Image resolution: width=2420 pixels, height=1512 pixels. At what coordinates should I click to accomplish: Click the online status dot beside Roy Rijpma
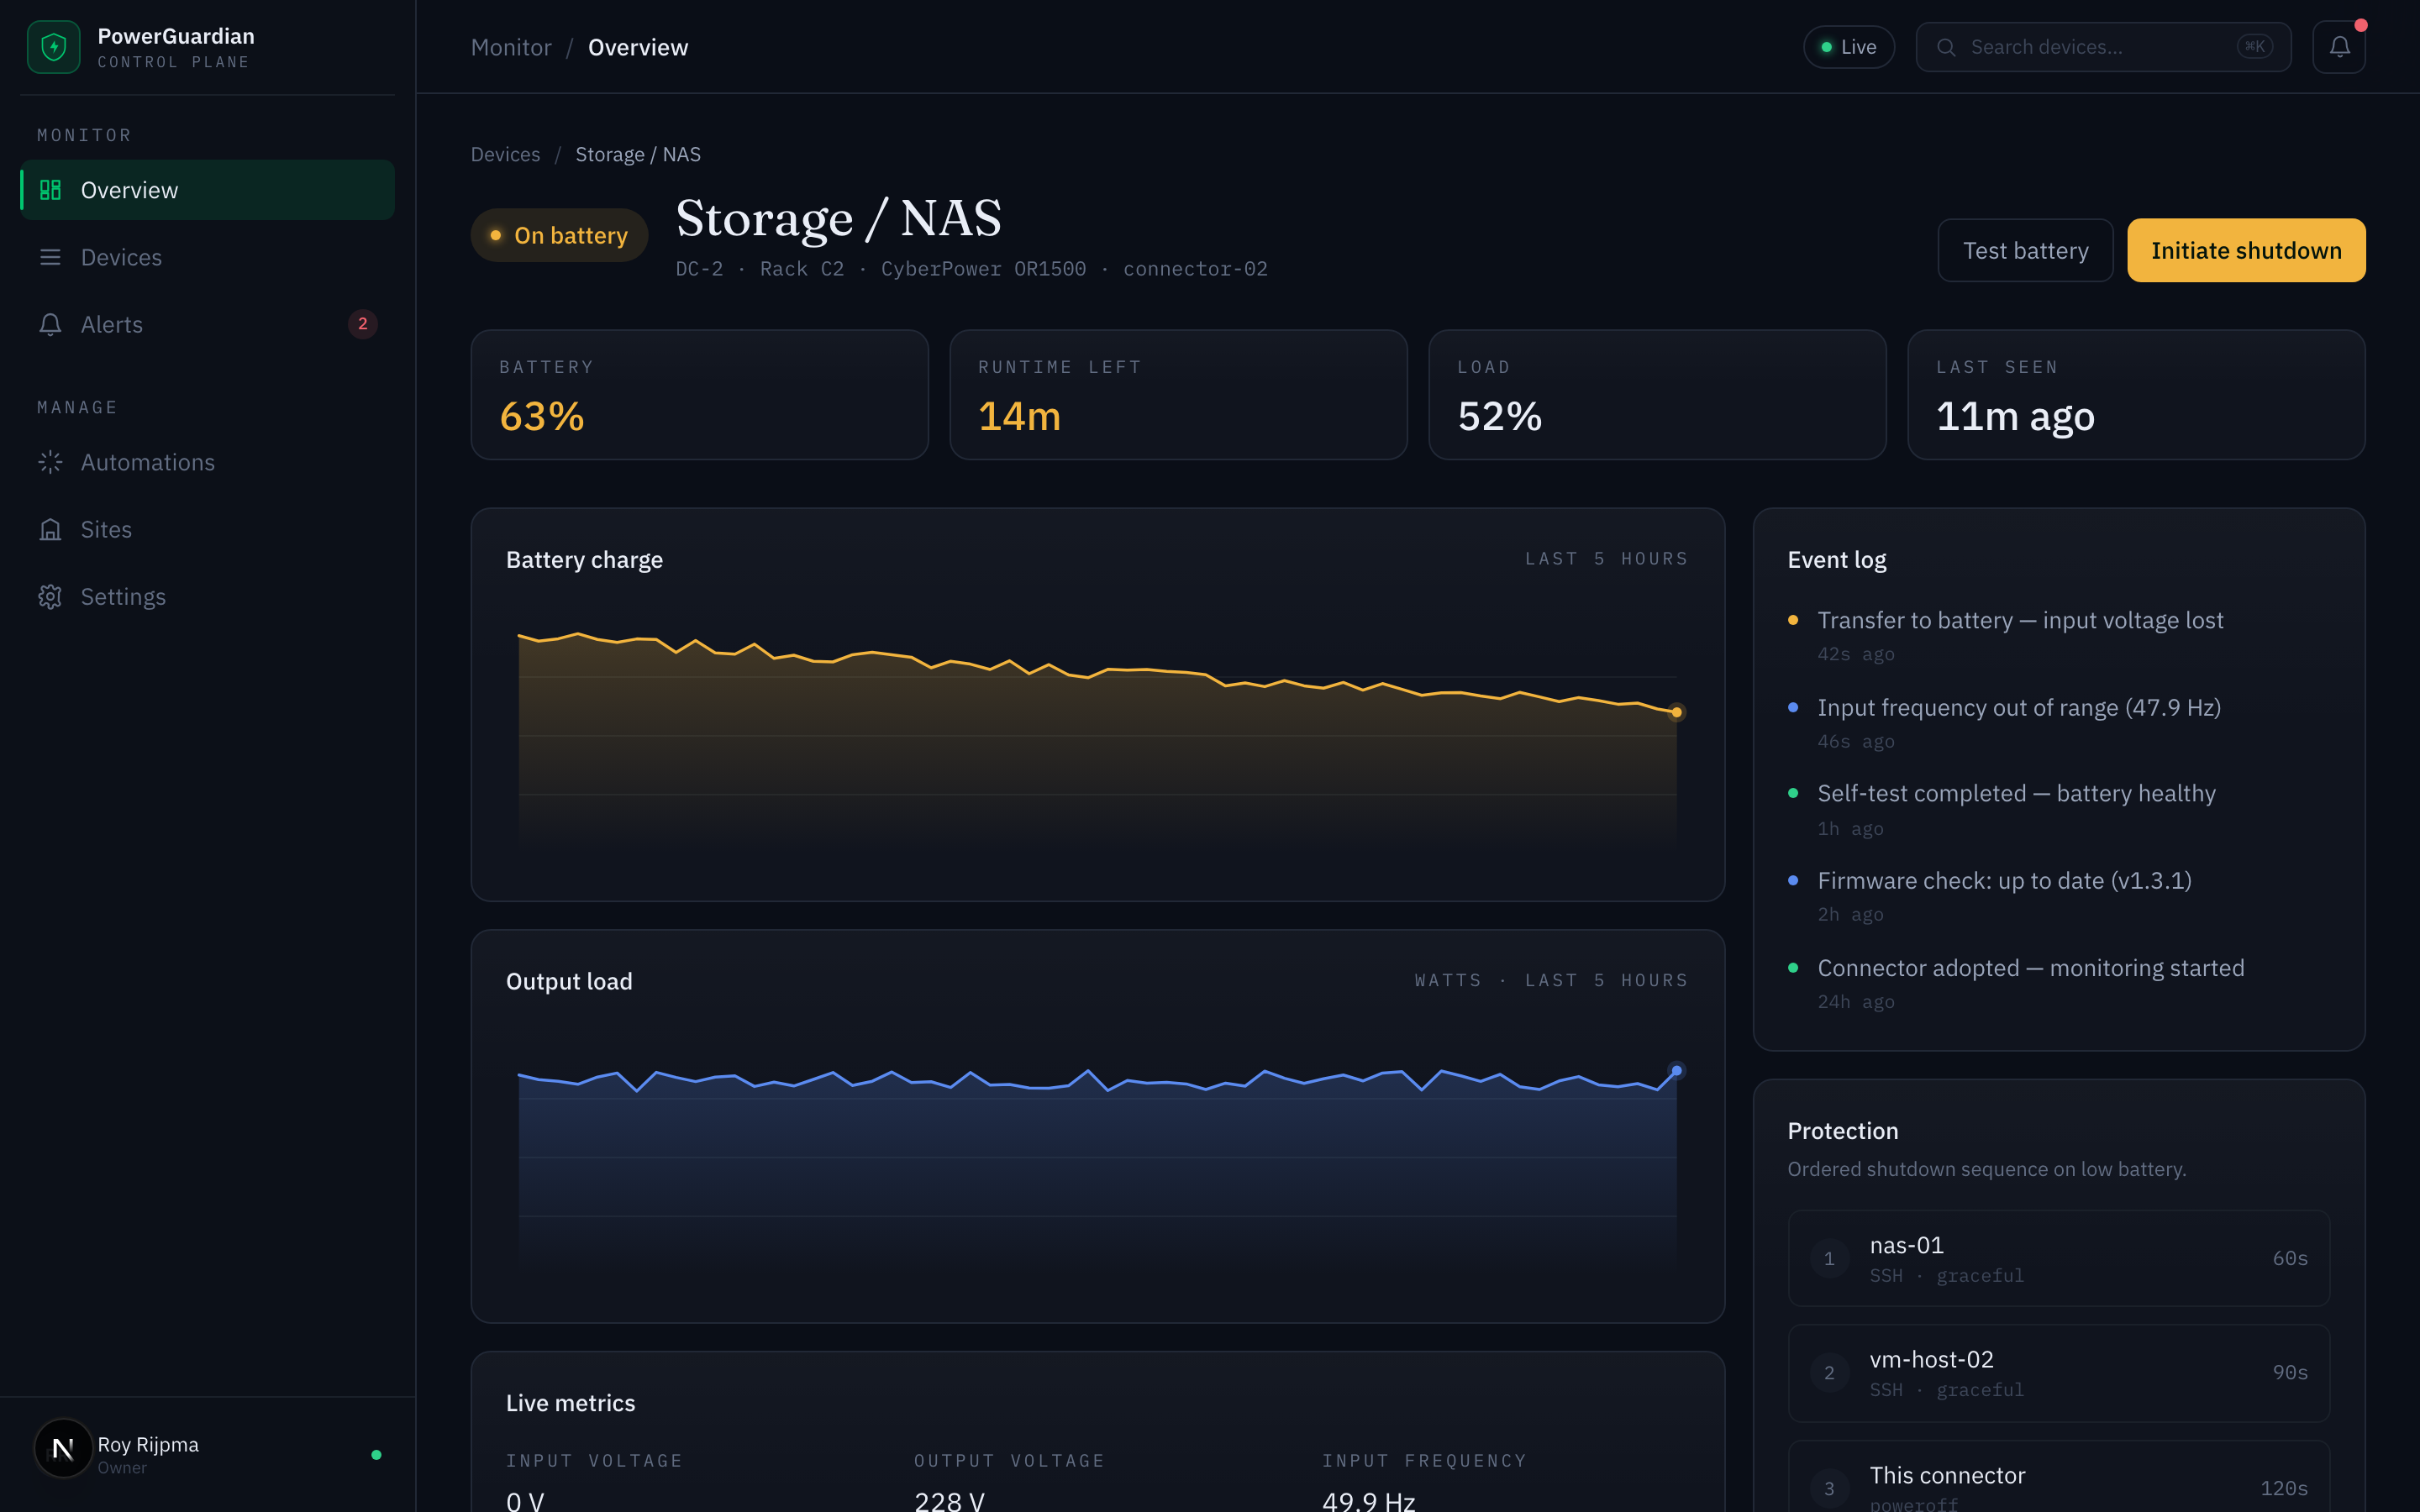tap(376, 1455)
